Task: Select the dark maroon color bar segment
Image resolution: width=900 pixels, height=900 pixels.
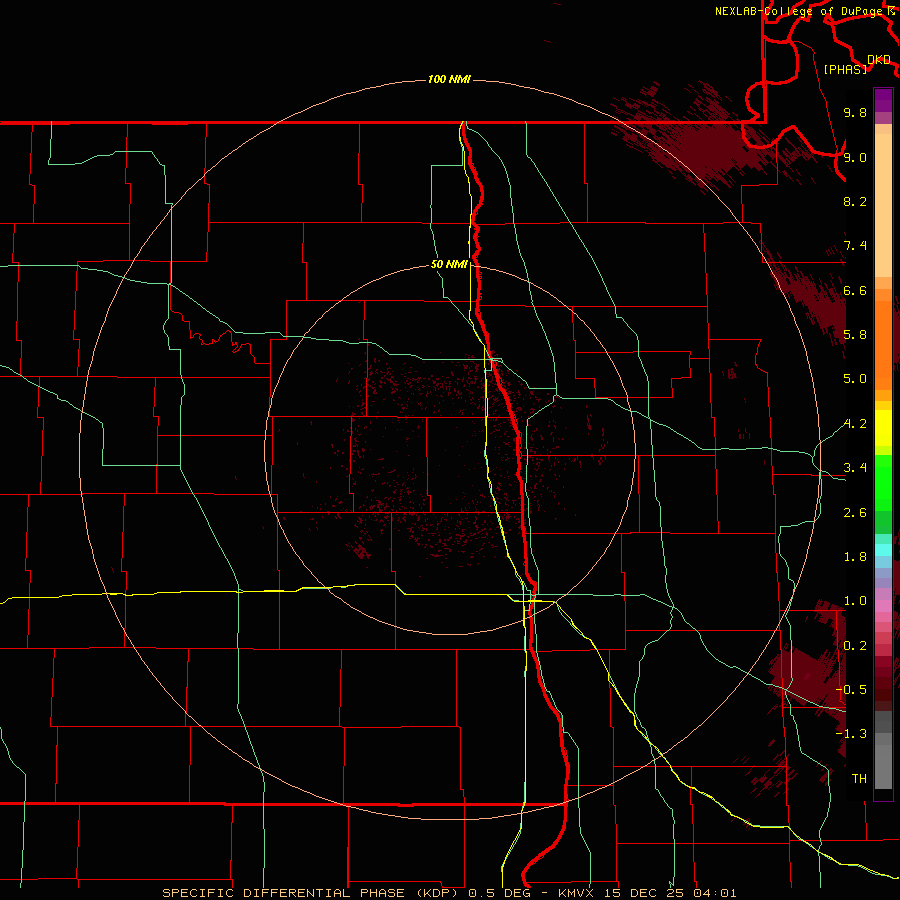Action: 883,684
